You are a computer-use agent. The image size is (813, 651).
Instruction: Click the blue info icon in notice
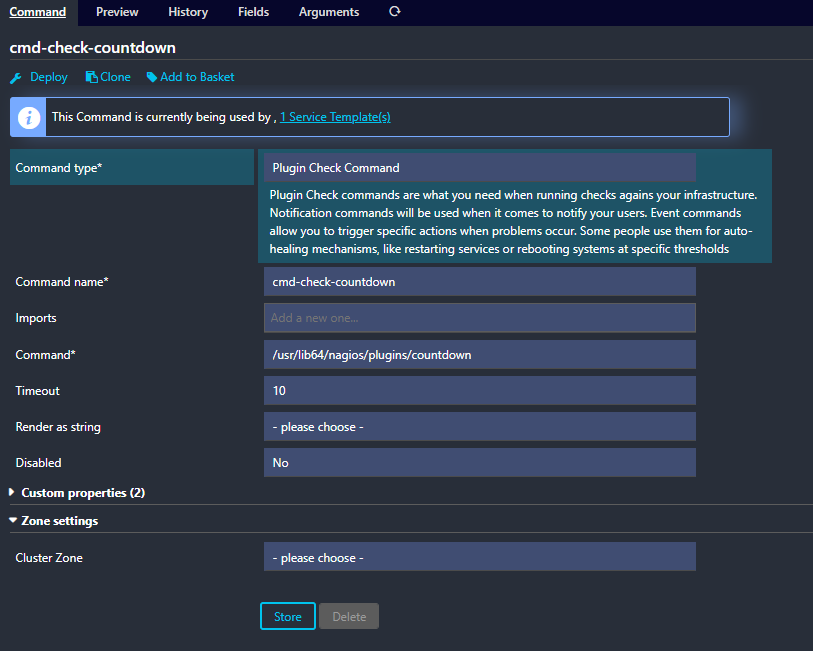tap(29, 117)
